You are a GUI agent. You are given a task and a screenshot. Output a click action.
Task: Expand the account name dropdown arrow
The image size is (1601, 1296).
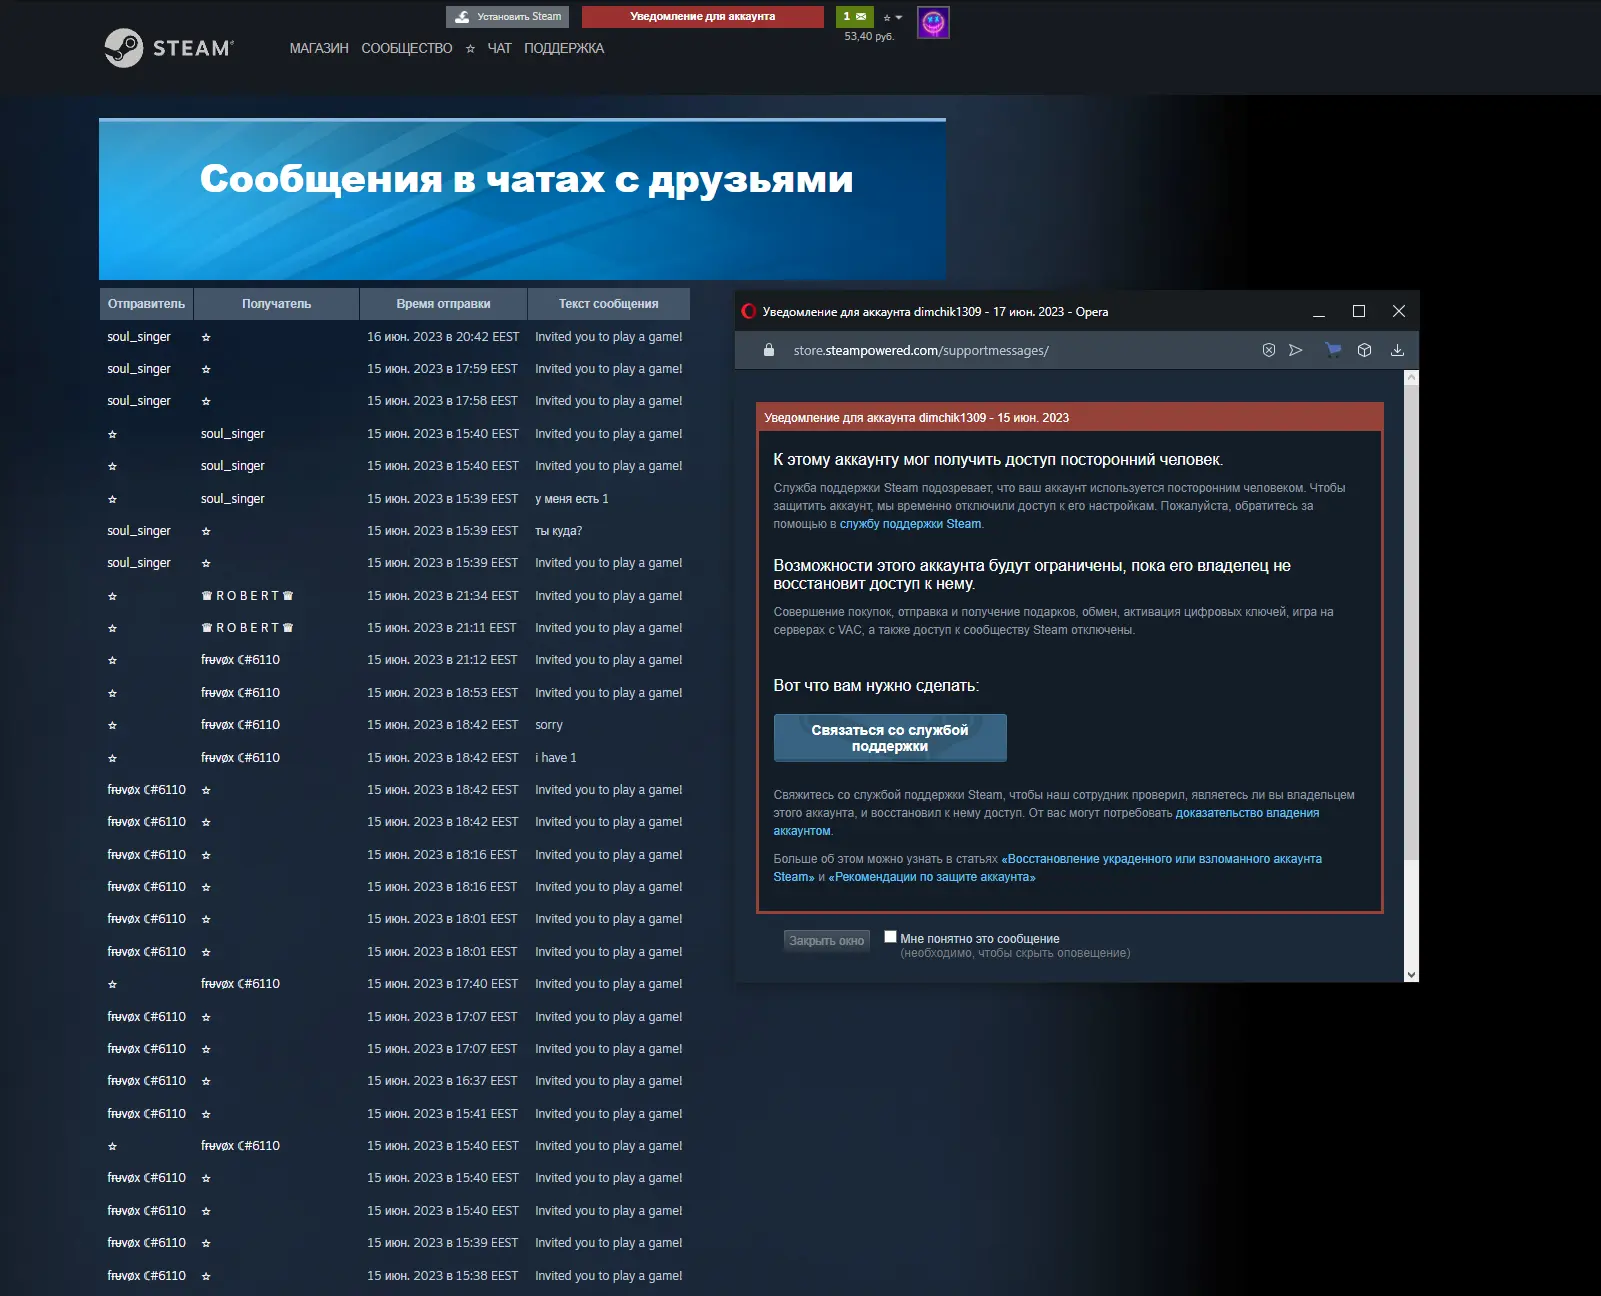pyautogui.click(x=898, y=18)
